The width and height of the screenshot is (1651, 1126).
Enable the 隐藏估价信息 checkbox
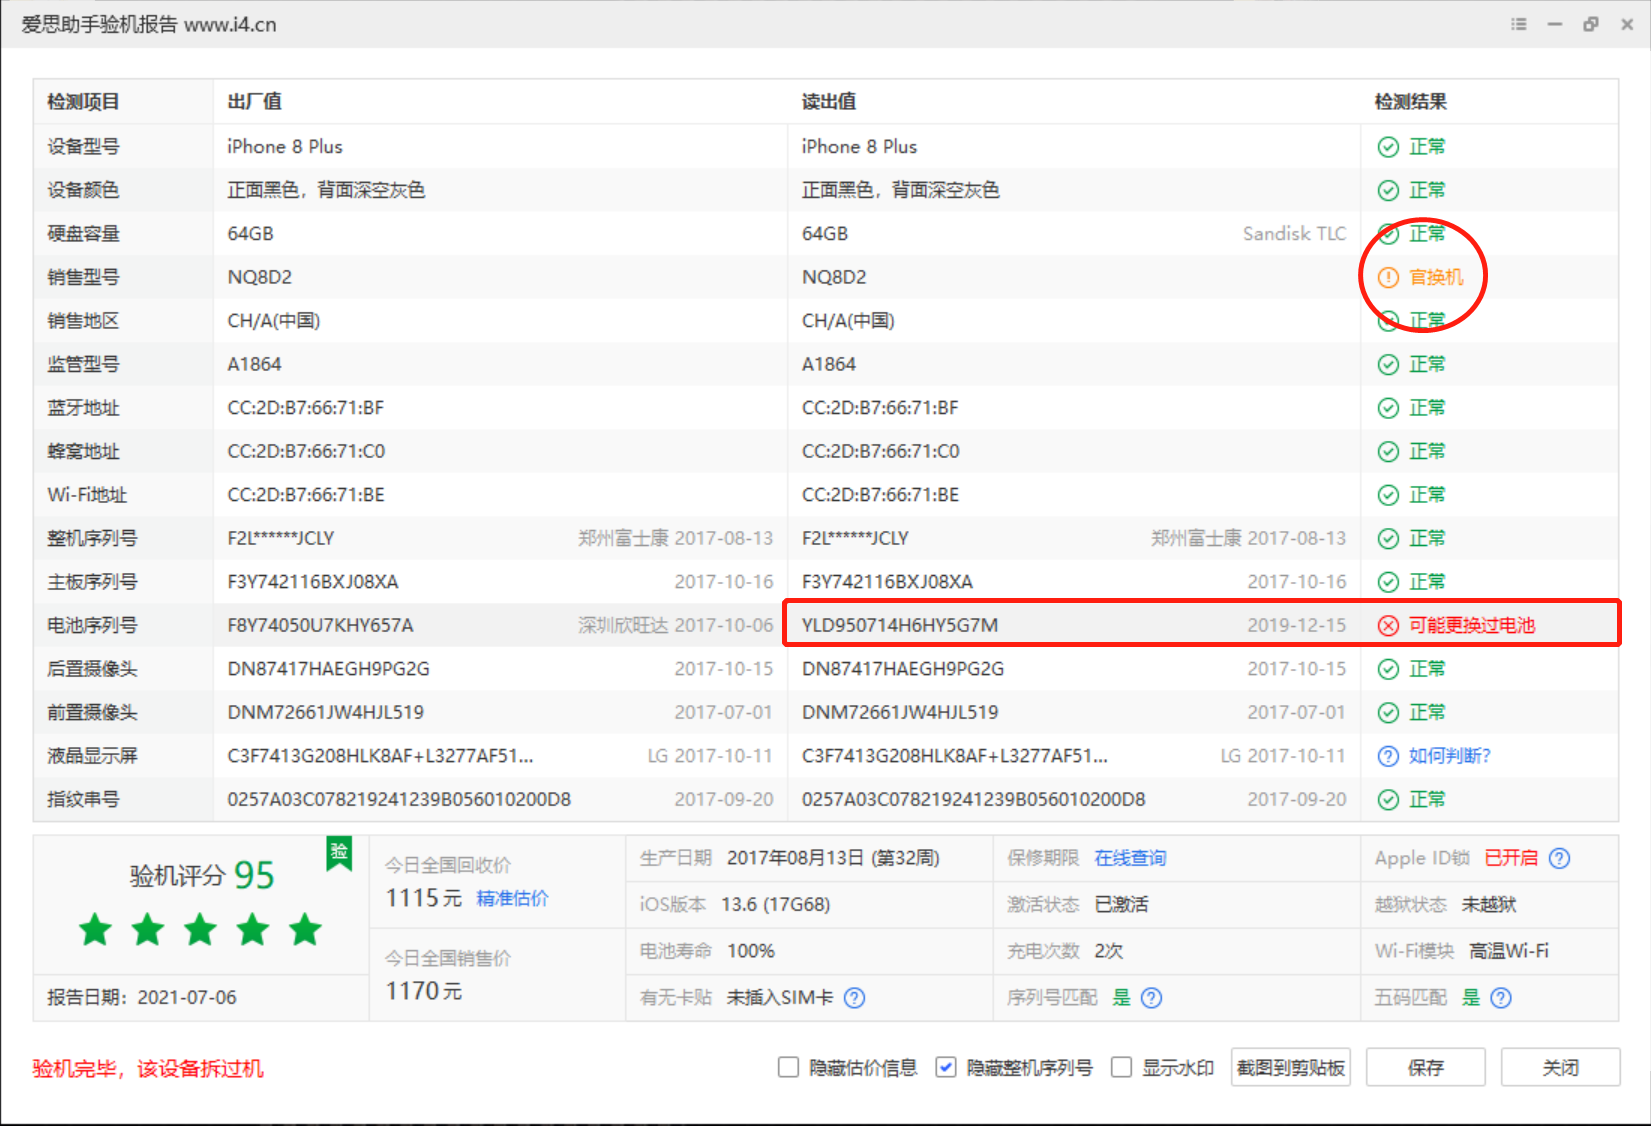coord(788,1067)
